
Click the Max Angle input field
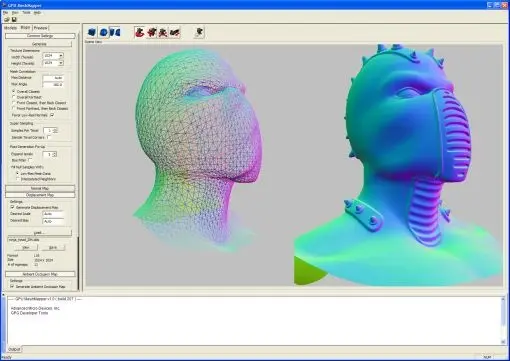(x=53, y=85)
